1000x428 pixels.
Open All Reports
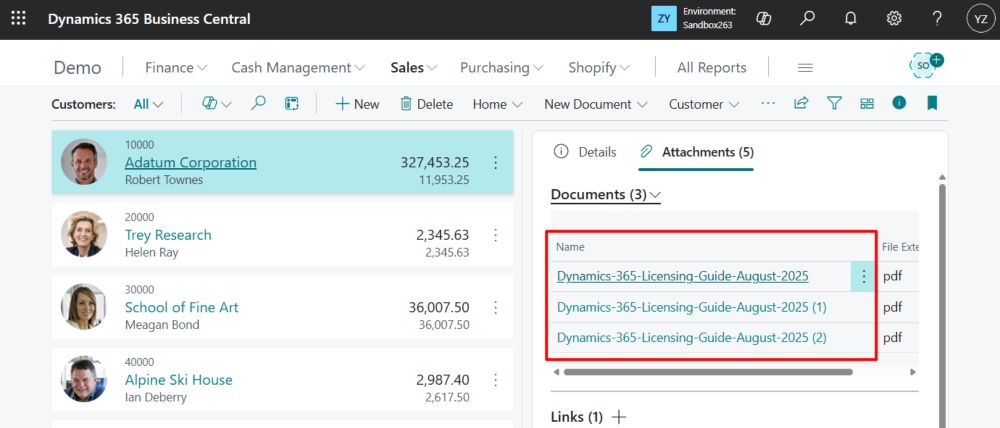712,68
